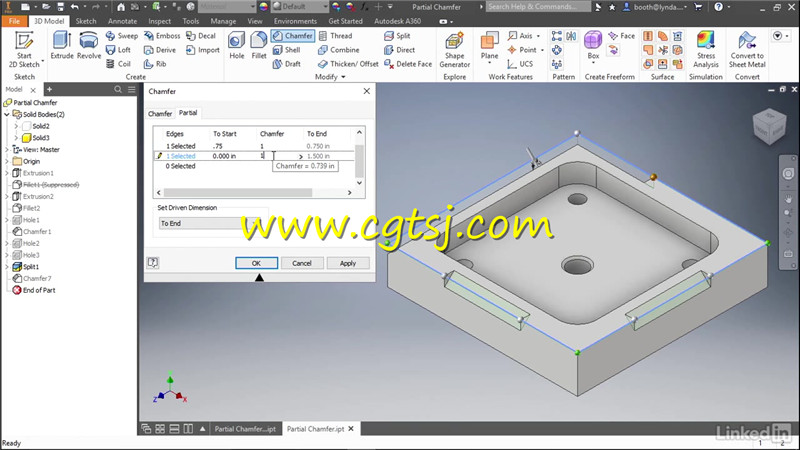This screenshot has width=800, height=450.
Task: Select the Fillet tool
Action: point(259,46)
